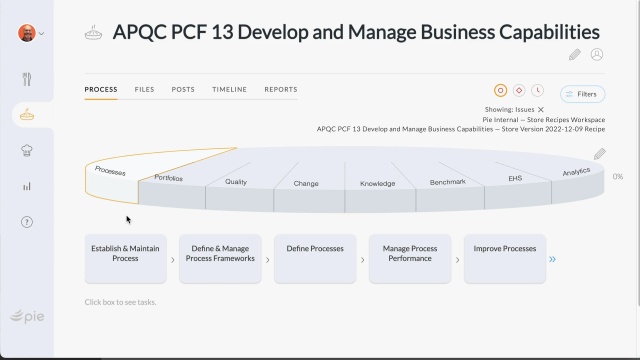This screenshot has height=360, width=640.
Task: Click the pie icon beside the page title
Action: point(93,32)
